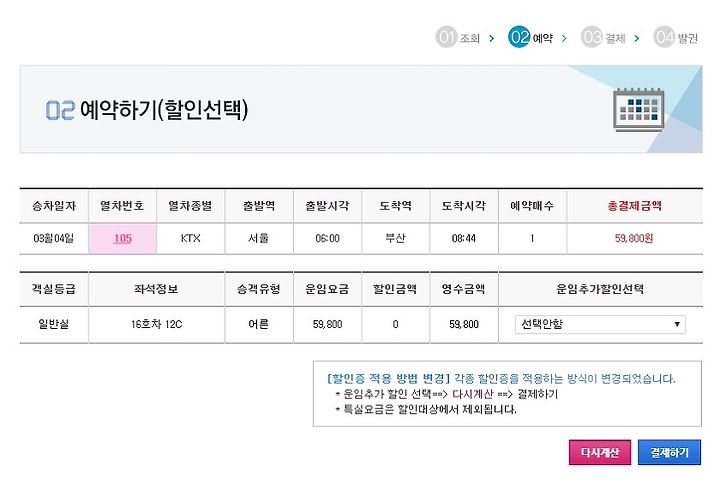Click the arrow chevron after 조회 step
This screenshot has height=484, width=720.
(x=492, y=39)
